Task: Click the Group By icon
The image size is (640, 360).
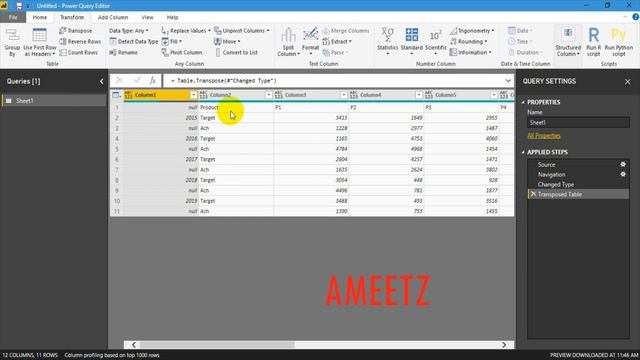Action: point(12,42)
